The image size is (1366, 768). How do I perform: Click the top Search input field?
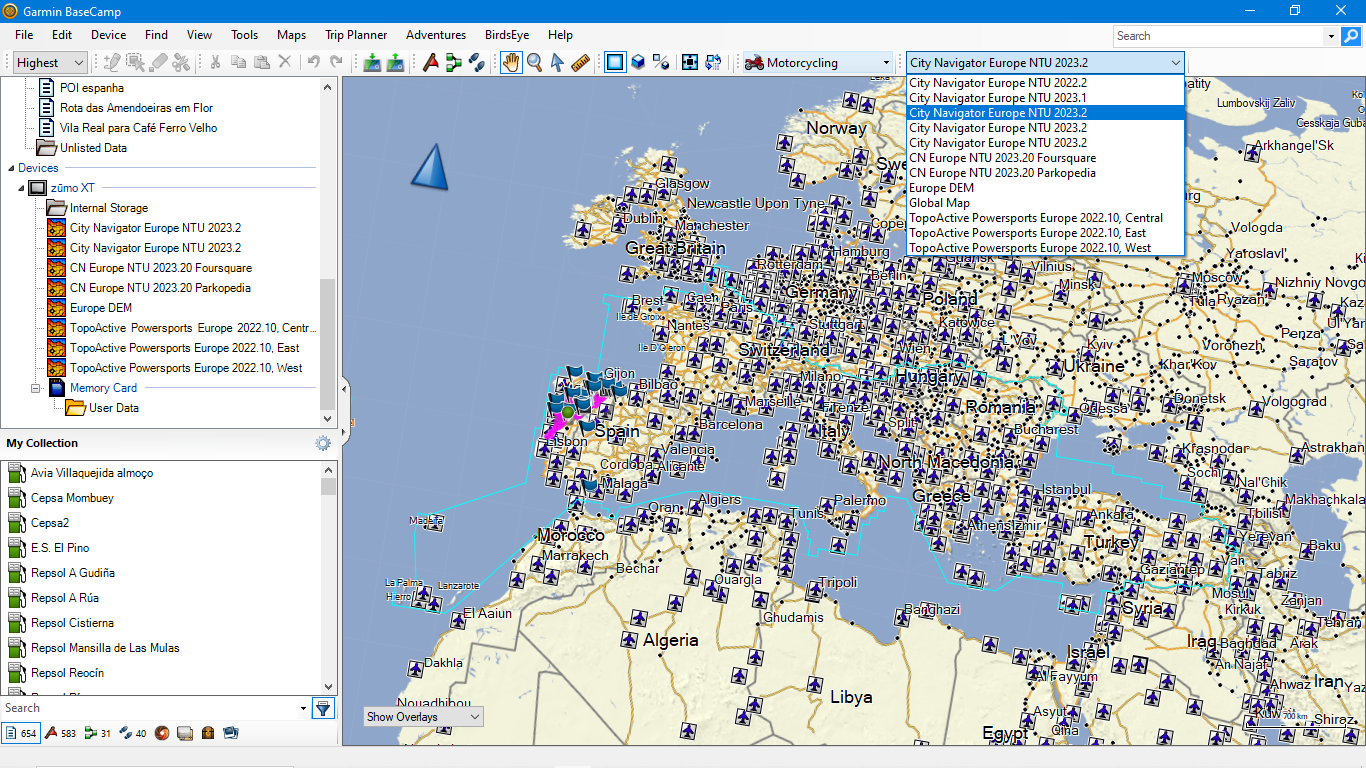(1218, 36)
